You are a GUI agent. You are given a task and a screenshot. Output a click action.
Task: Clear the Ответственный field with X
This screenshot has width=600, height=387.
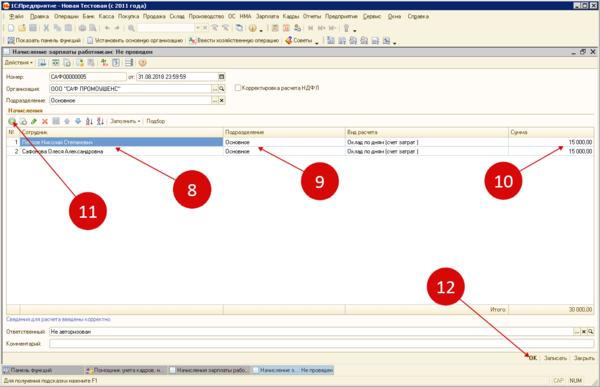584,332
